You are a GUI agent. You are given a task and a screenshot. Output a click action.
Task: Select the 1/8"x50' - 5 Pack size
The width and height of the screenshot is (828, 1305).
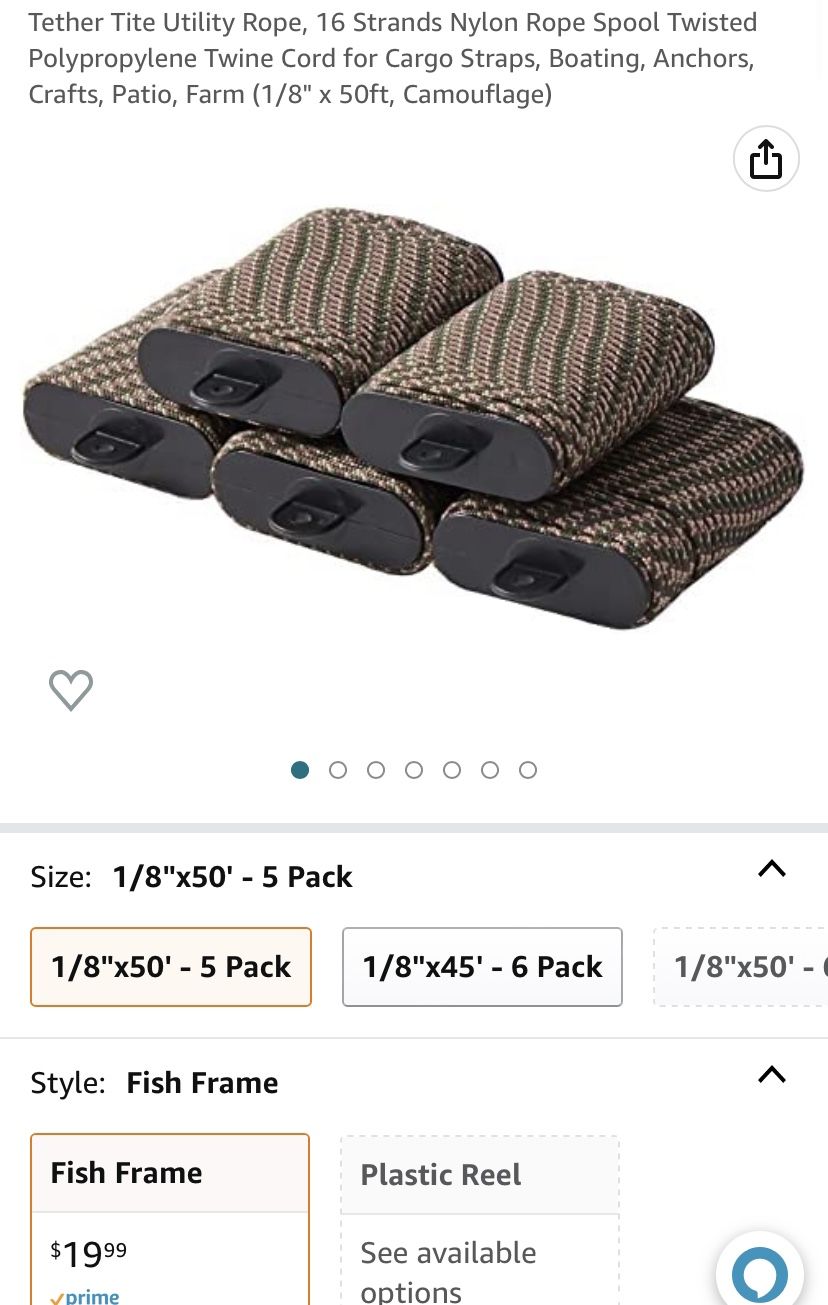pyautogui.click(x=171, y=967)
